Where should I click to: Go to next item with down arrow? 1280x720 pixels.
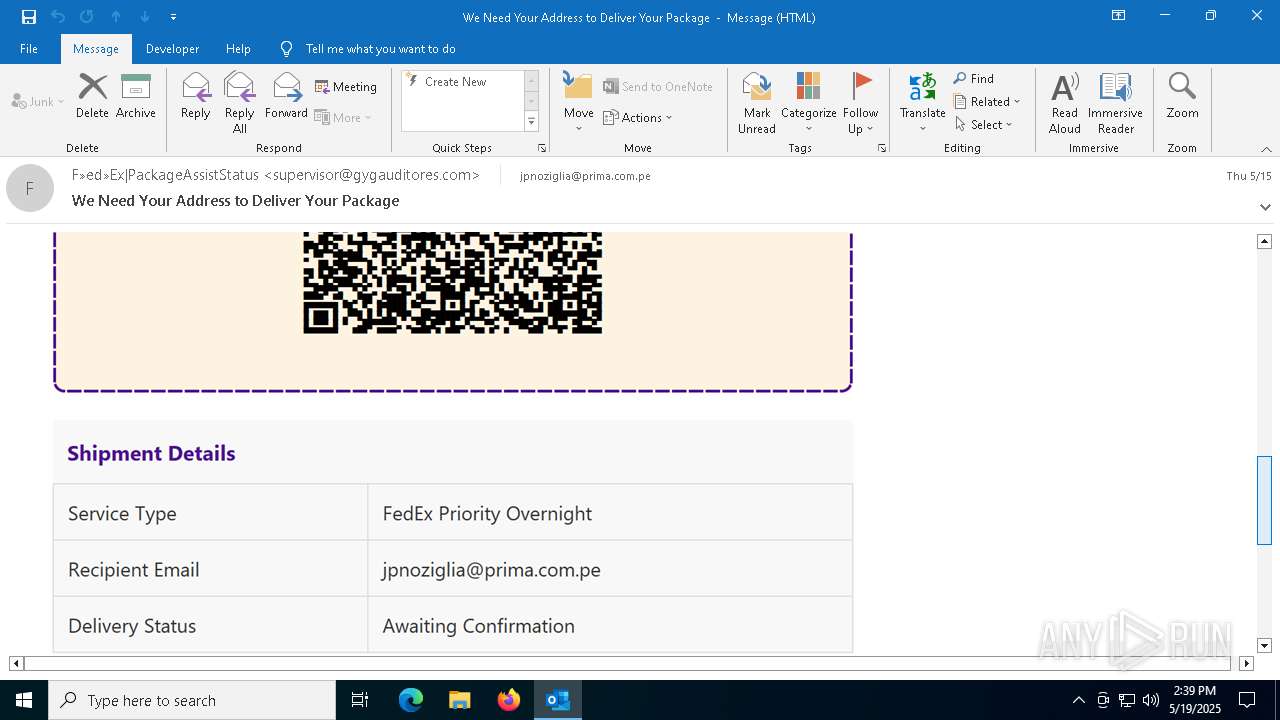pos(145,17)
